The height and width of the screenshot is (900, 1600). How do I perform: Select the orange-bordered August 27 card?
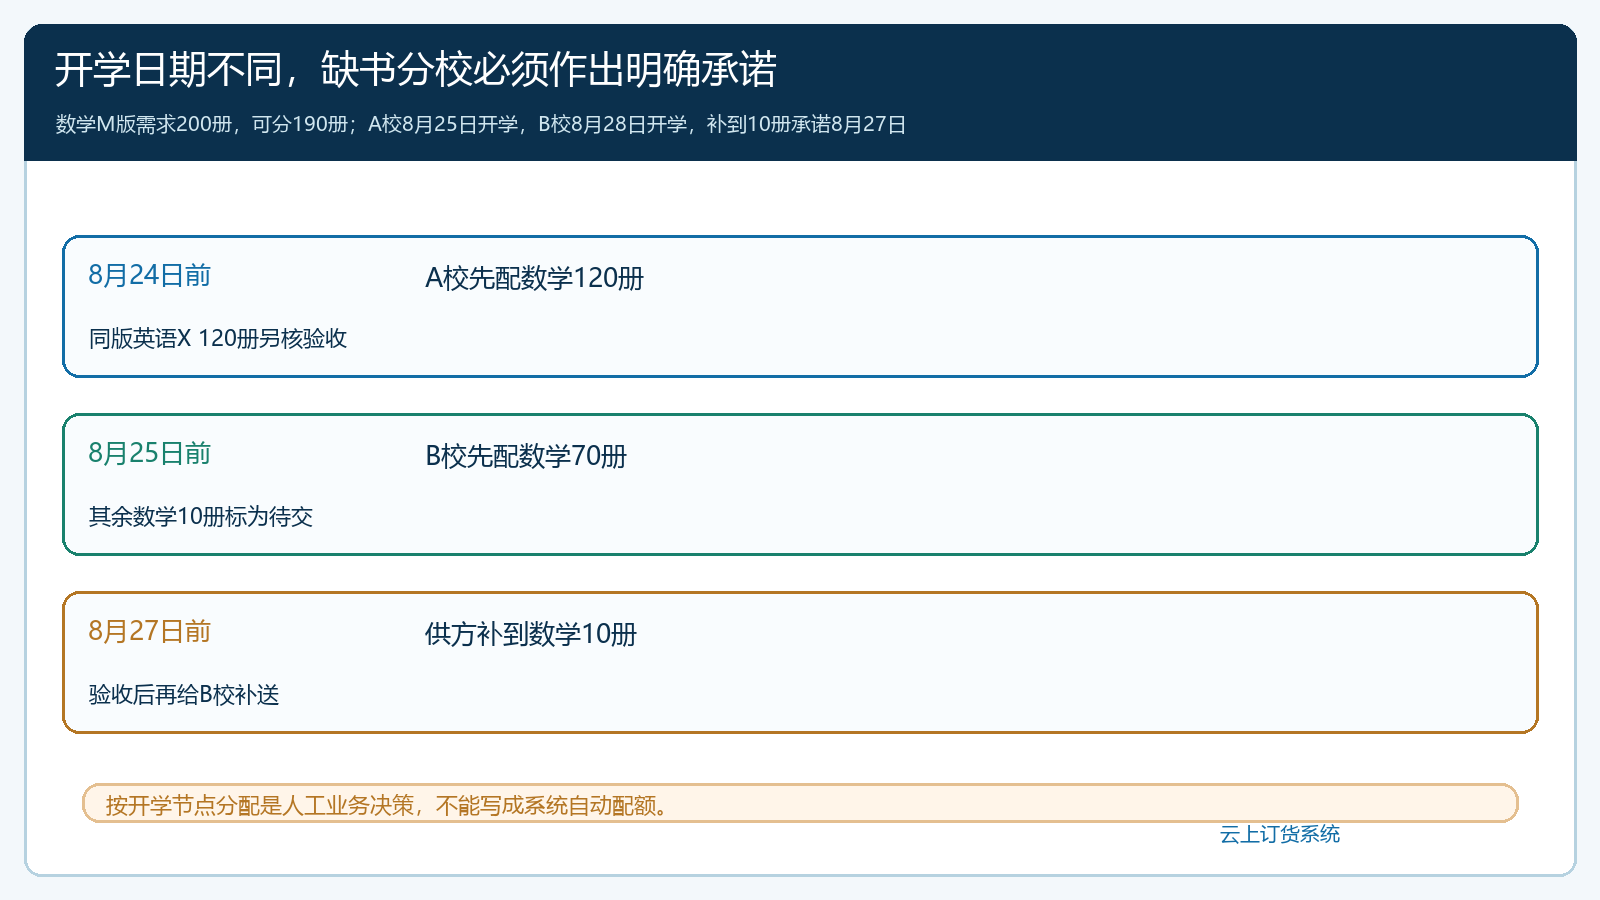(x=800, y=662)
